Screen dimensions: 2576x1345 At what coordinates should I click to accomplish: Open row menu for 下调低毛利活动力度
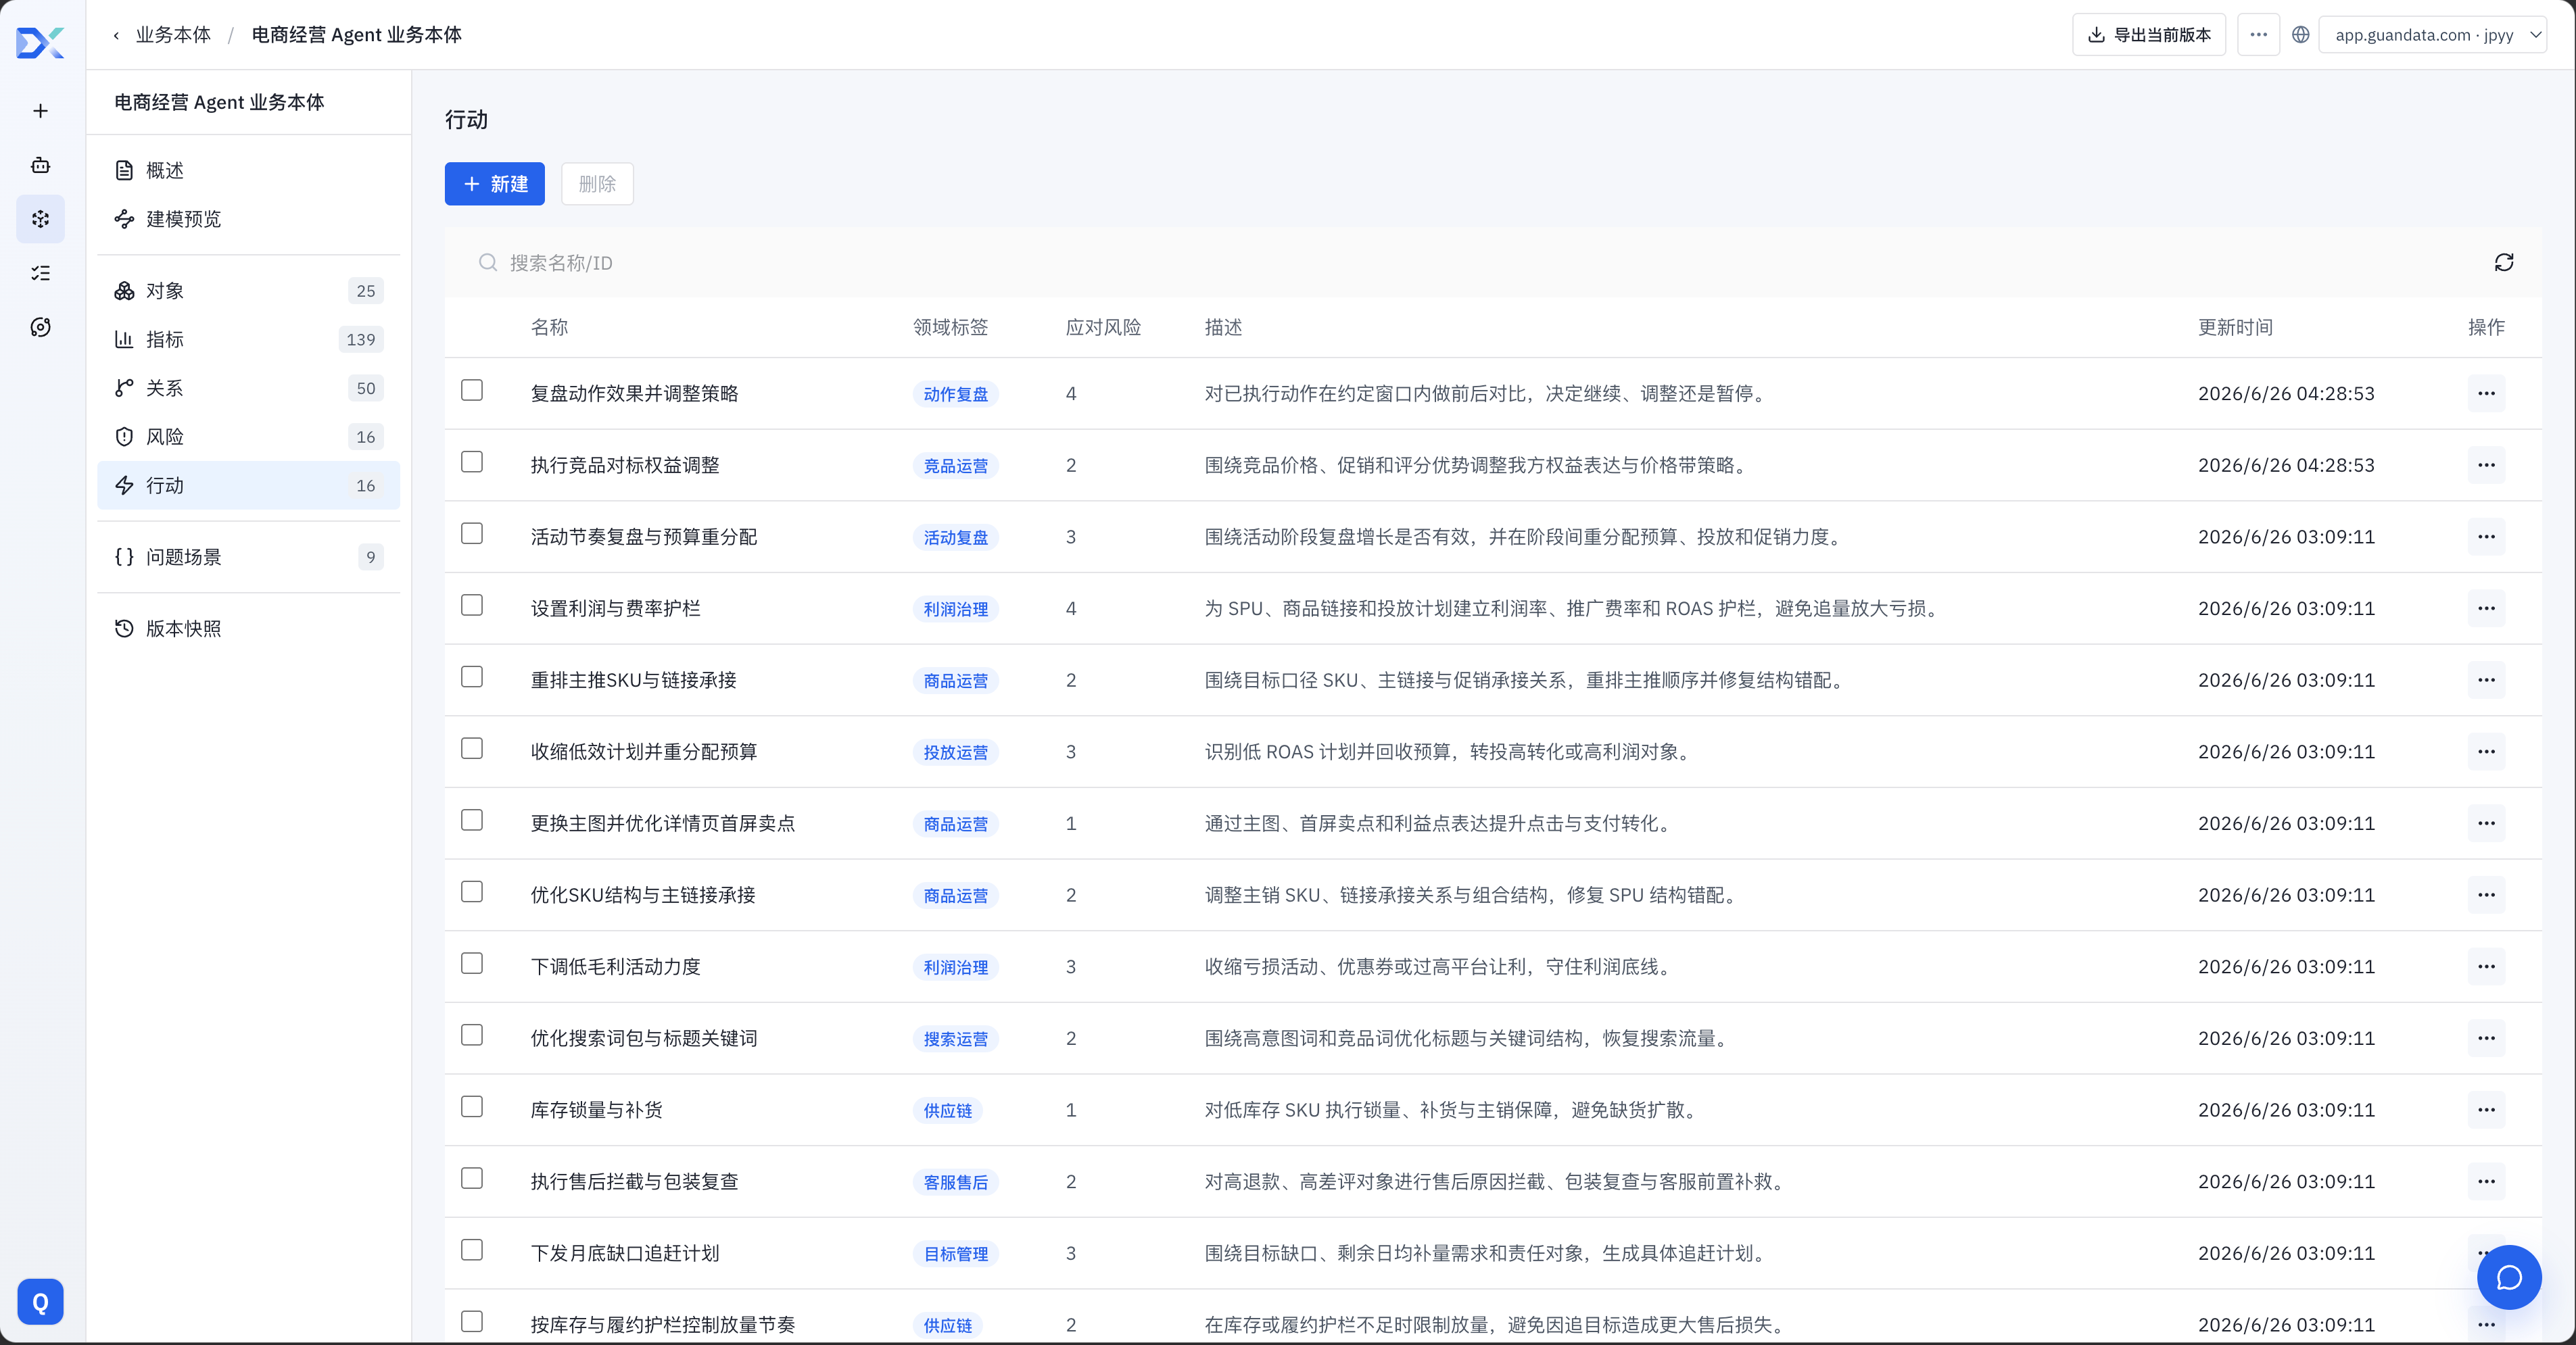coord(2486,967)
